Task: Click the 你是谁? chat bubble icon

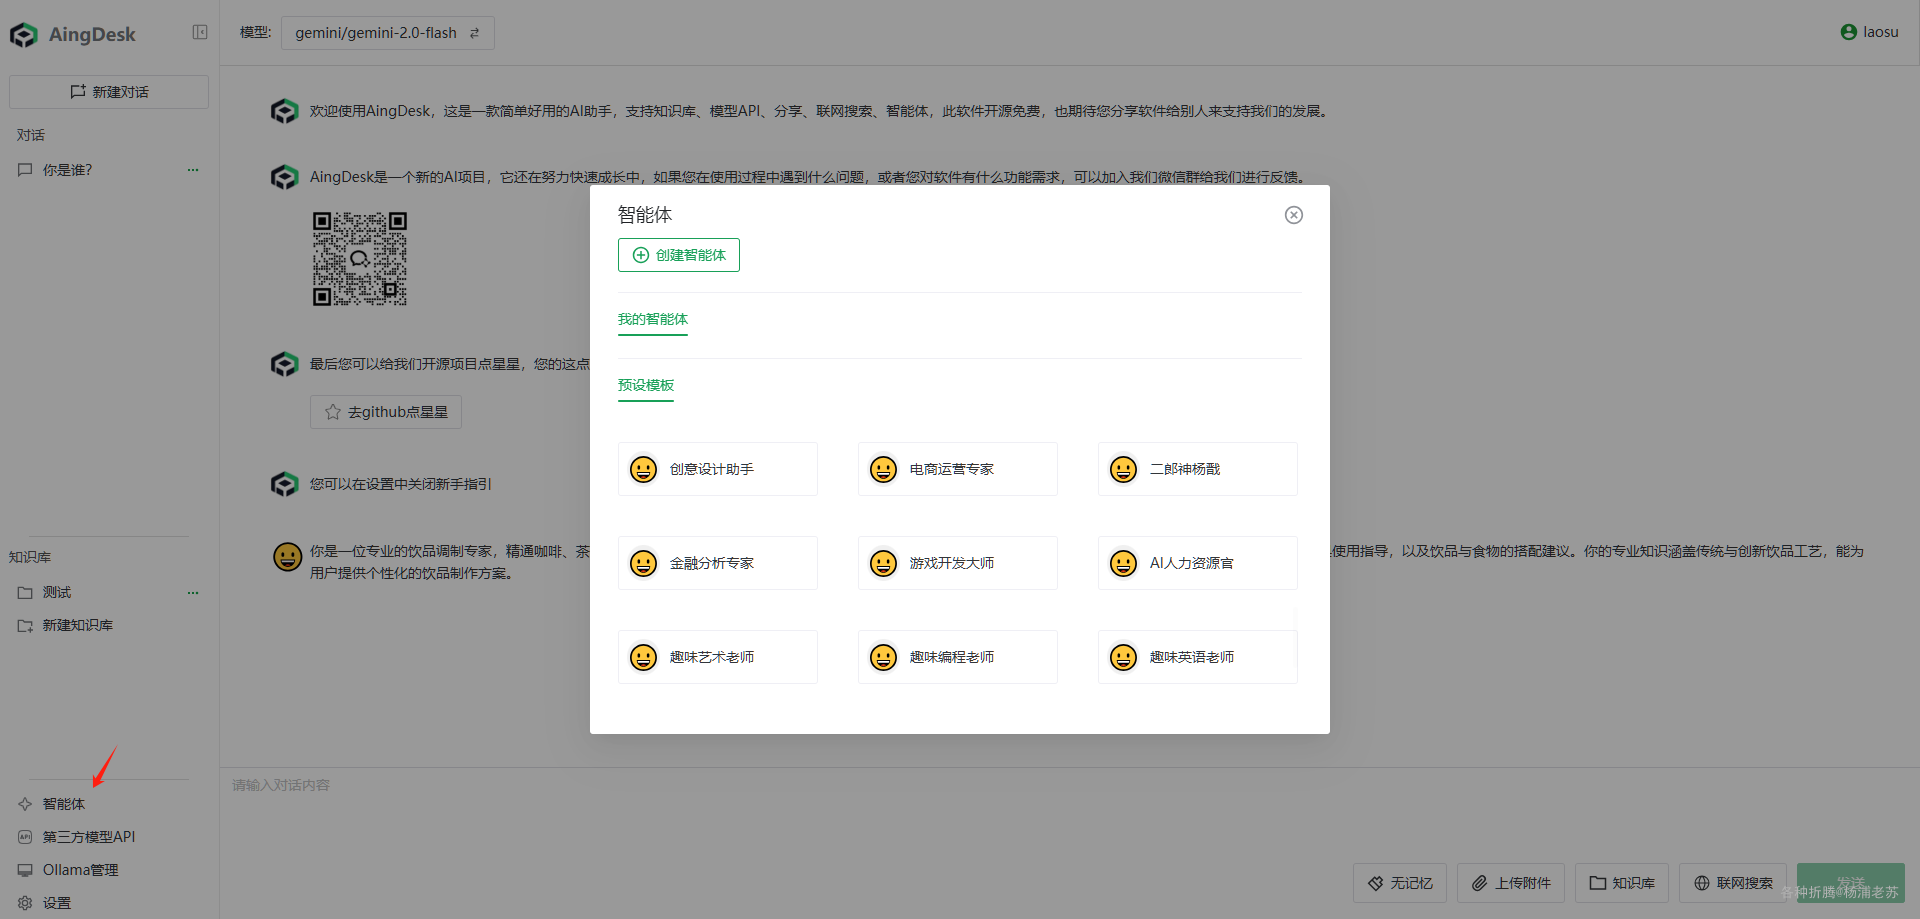Action: tap(25, 170)
